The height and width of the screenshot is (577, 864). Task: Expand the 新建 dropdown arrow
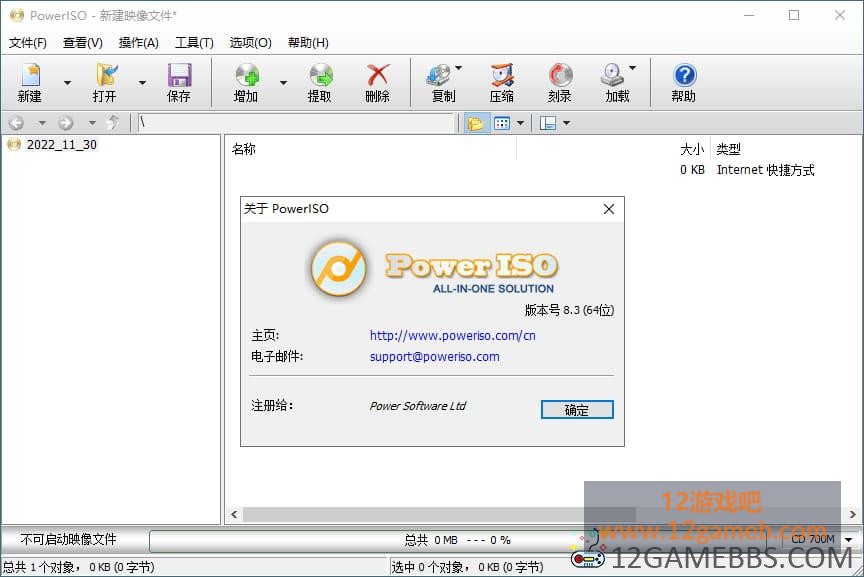pyautogui.click(x=67, y=83)
